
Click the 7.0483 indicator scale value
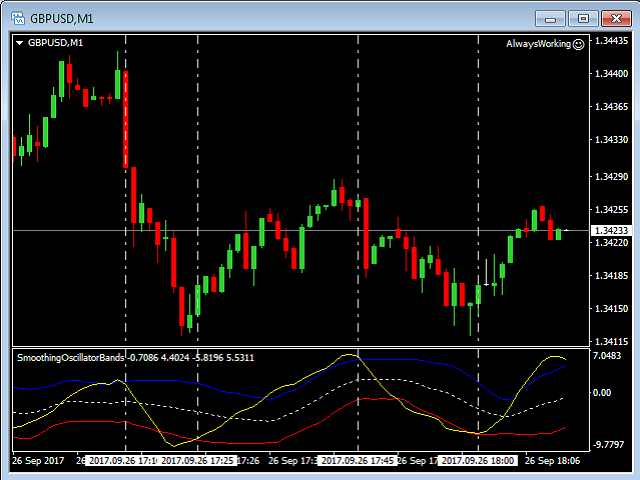pos(608,356)
